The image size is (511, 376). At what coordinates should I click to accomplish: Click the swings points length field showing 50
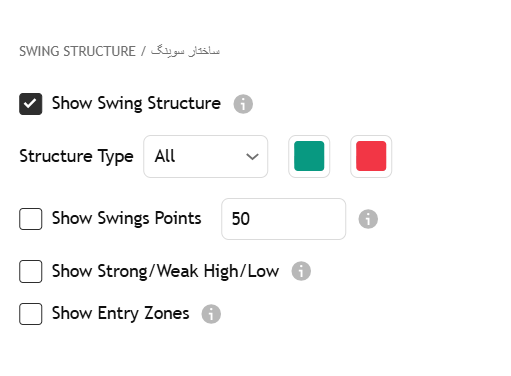pyautogui.click(x=284, y=219)
